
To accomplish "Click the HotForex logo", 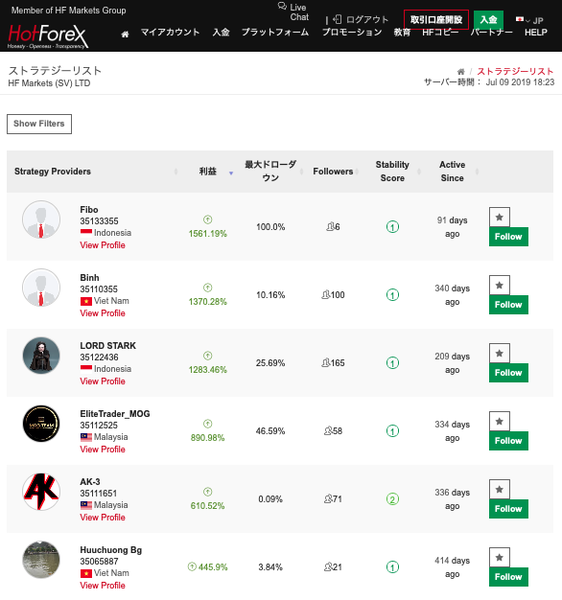I will (48, 37).
